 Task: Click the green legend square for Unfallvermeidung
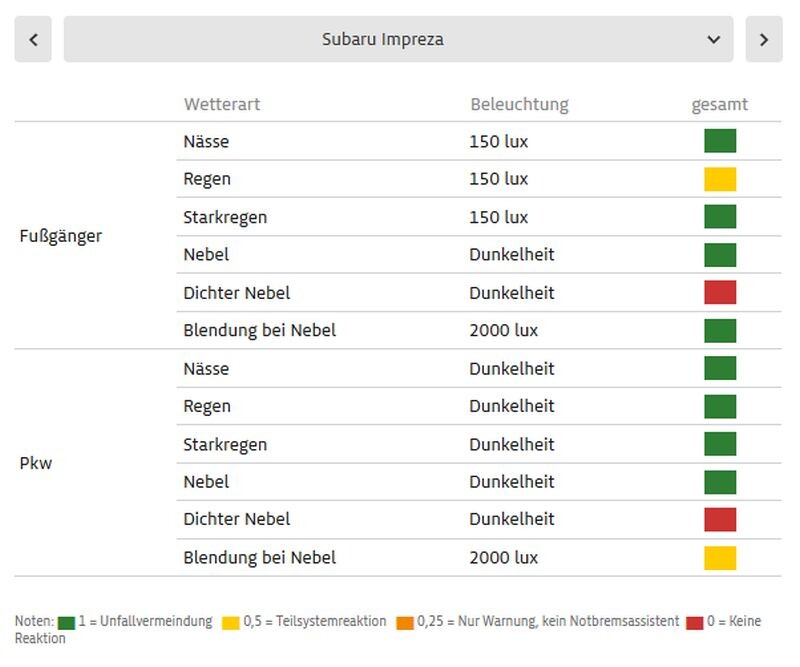66,623
